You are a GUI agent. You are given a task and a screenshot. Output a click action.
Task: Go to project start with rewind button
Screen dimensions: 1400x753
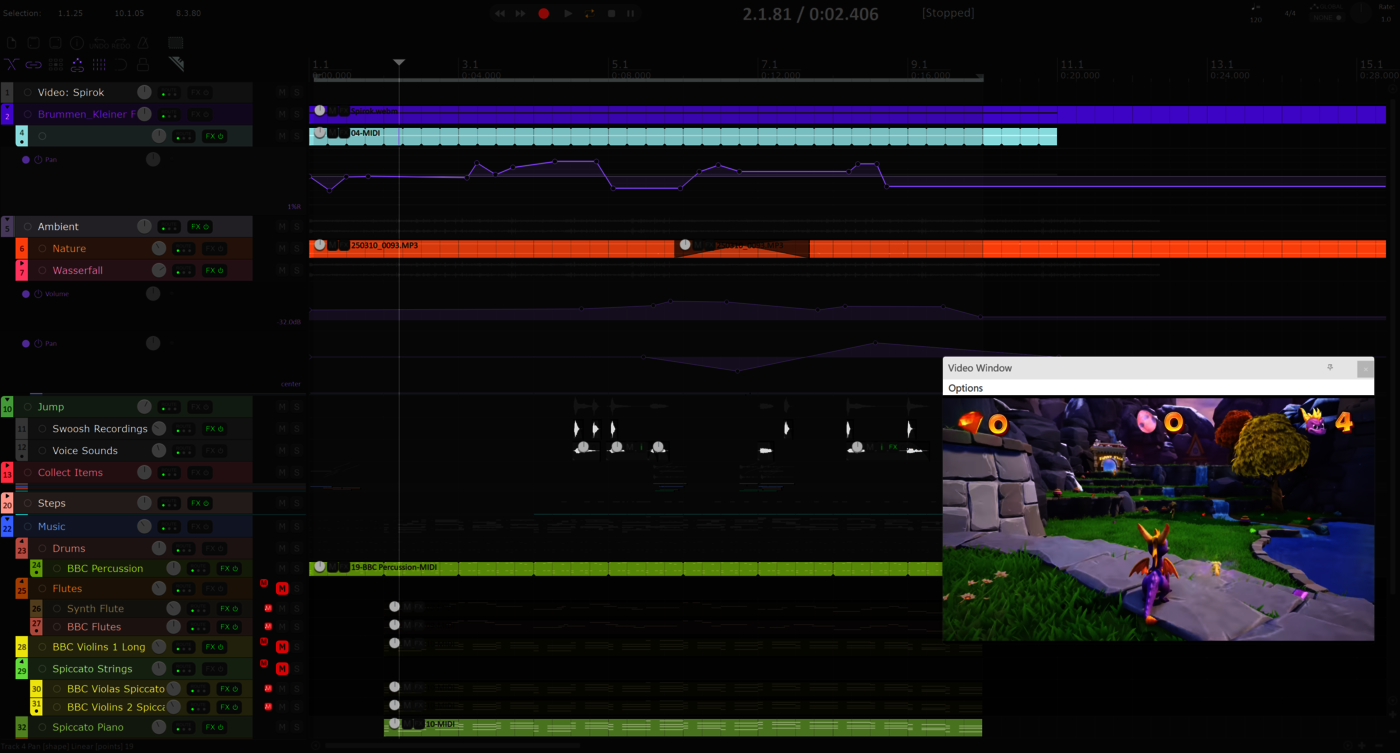pyautogui.click(x=499, y=13)
